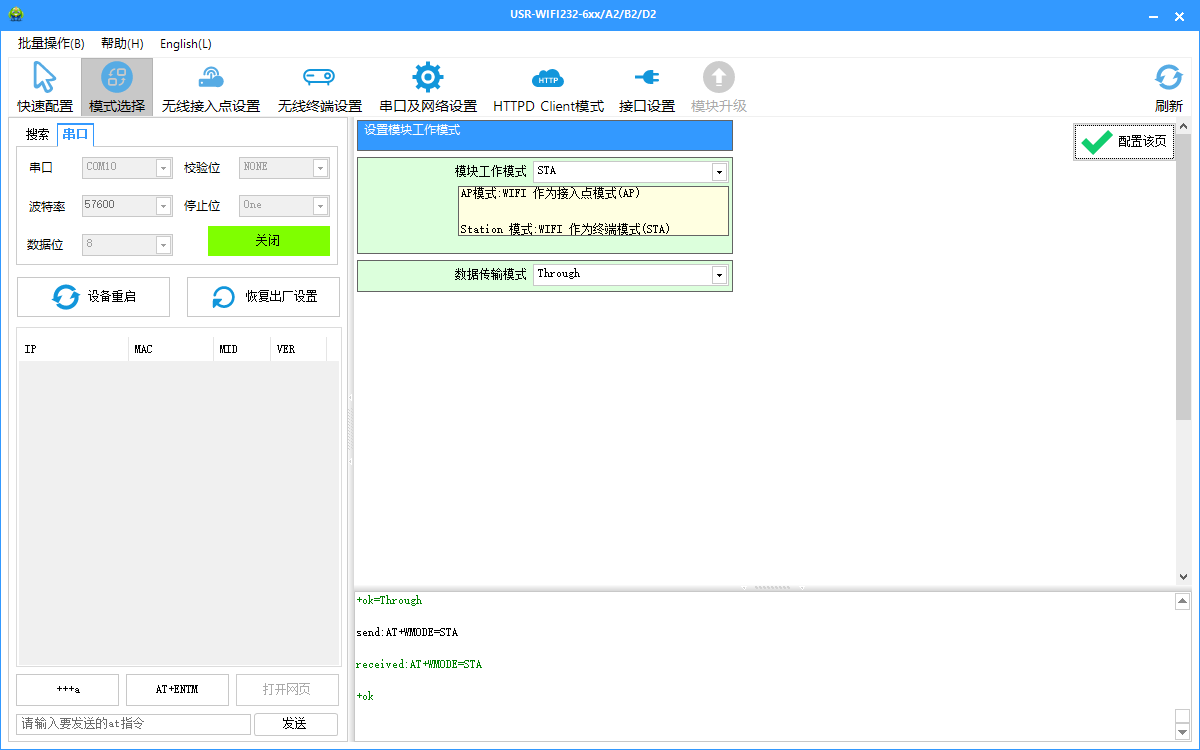The width and height of the screenshot is (1200, 750).
Task: Open 无线终端设置 wireless station settings
Action: click(x=320, y=87)
